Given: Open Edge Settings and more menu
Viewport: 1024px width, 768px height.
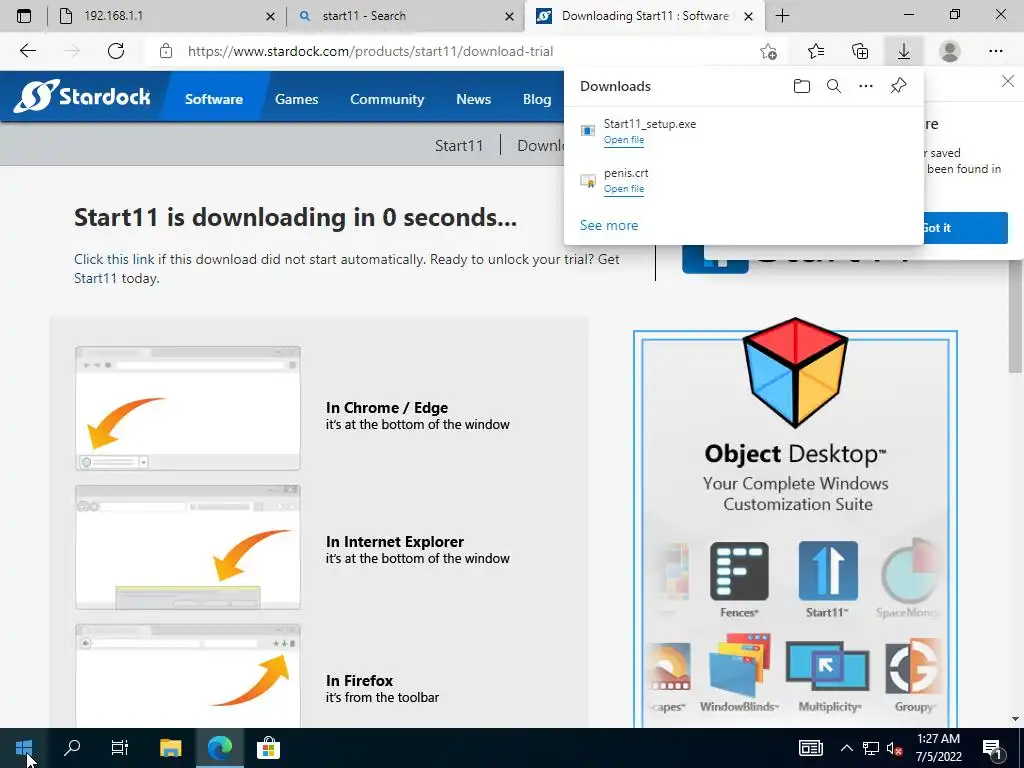Looking at the screenshot, I should pyautogui.click(x=995, y=51).
